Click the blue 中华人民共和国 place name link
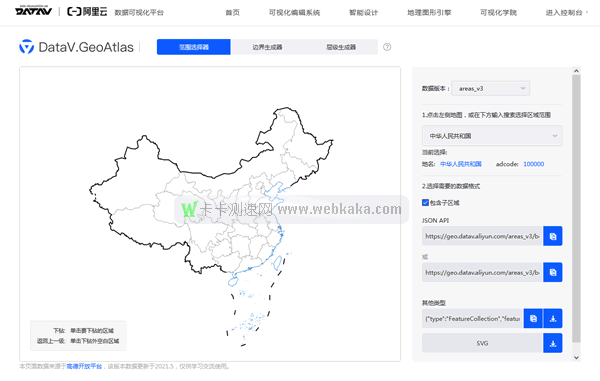The width and height of the screenshot is (600, 381). tap(461, 164)
